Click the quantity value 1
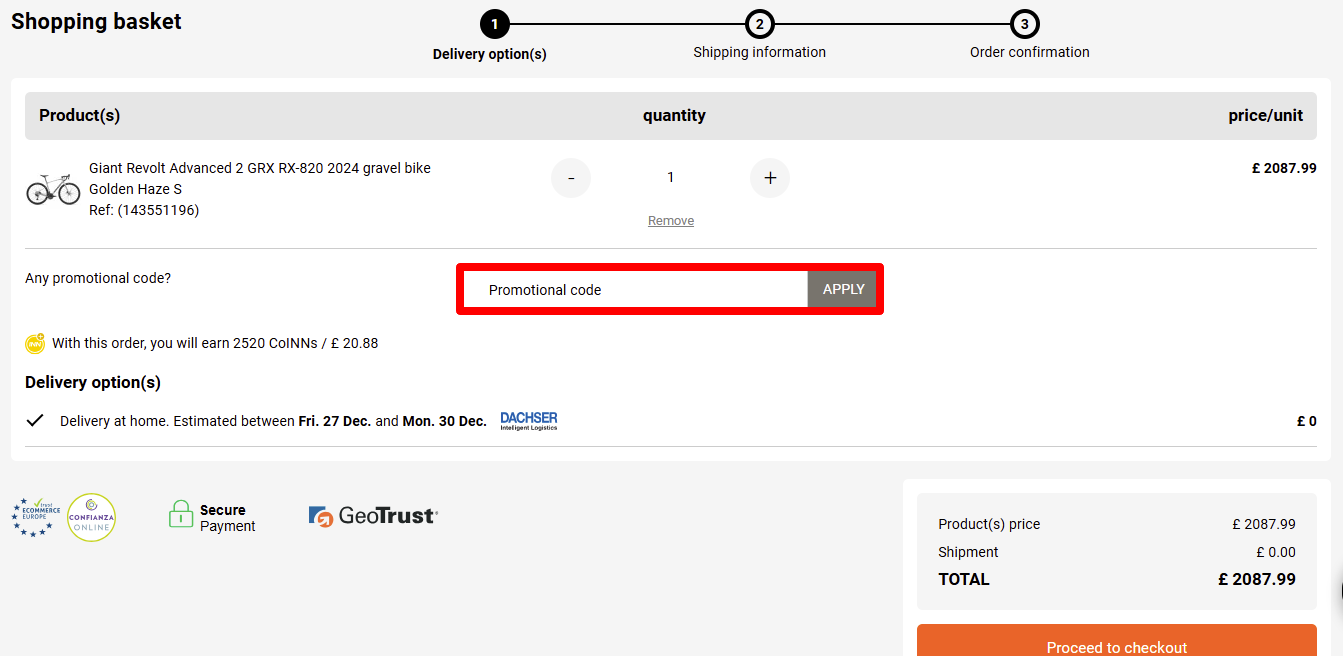1343x656 pixels. pos(671,177)
